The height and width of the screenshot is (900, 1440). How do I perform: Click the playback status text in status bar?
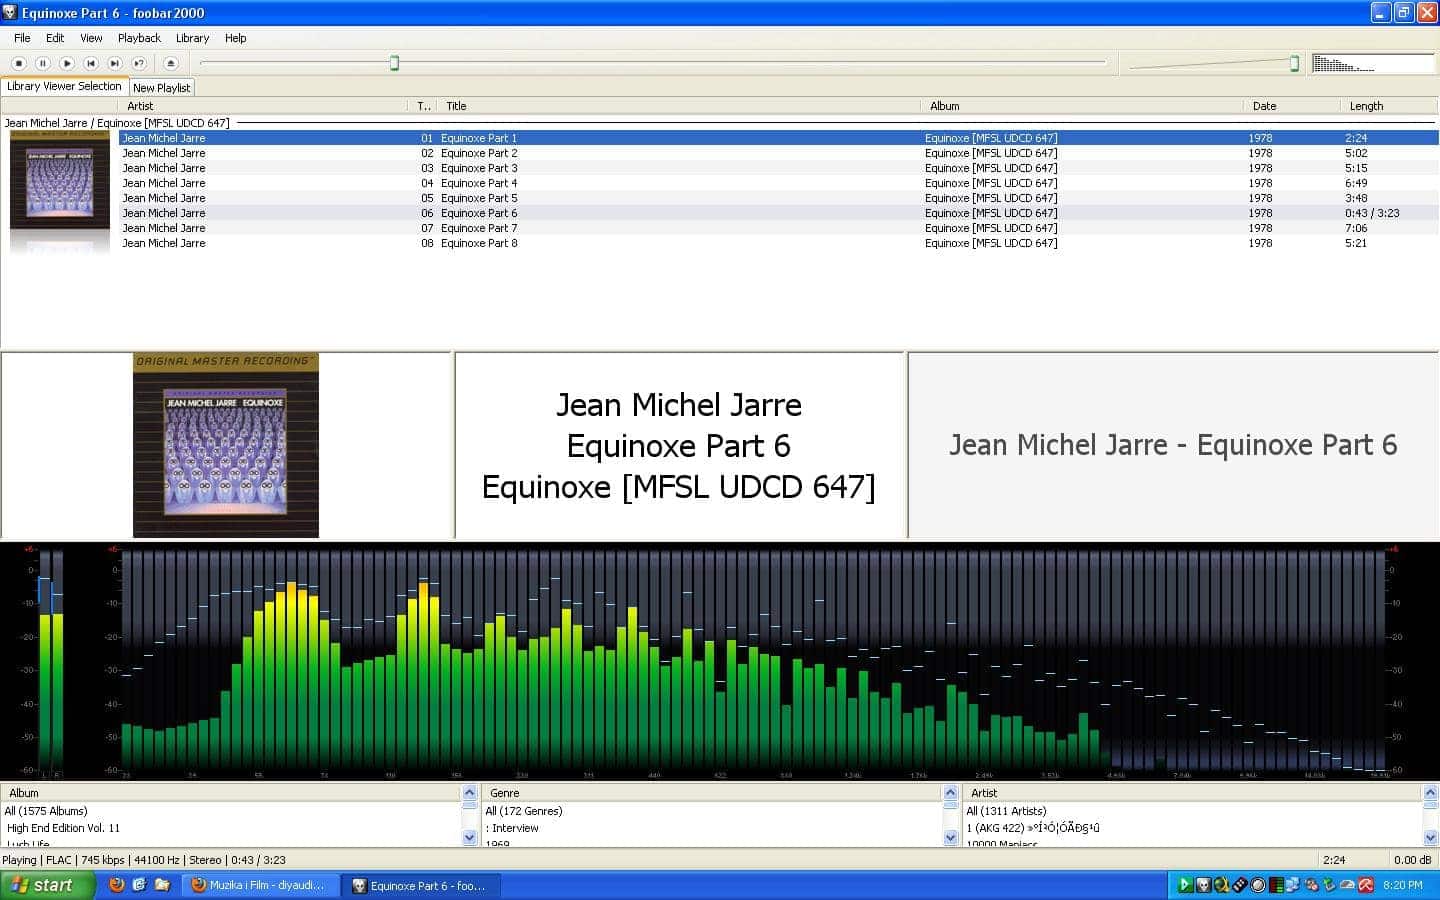click(x=144, y=860)
